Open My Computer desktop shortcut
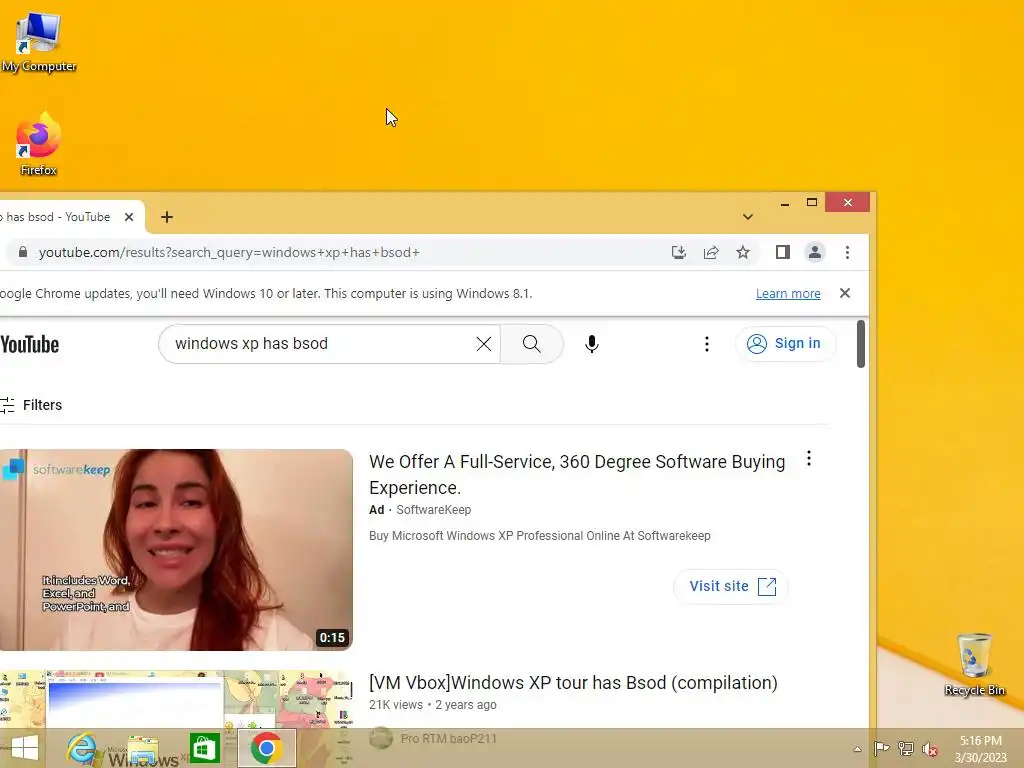 pyautogui.click(x=39, y=42)
